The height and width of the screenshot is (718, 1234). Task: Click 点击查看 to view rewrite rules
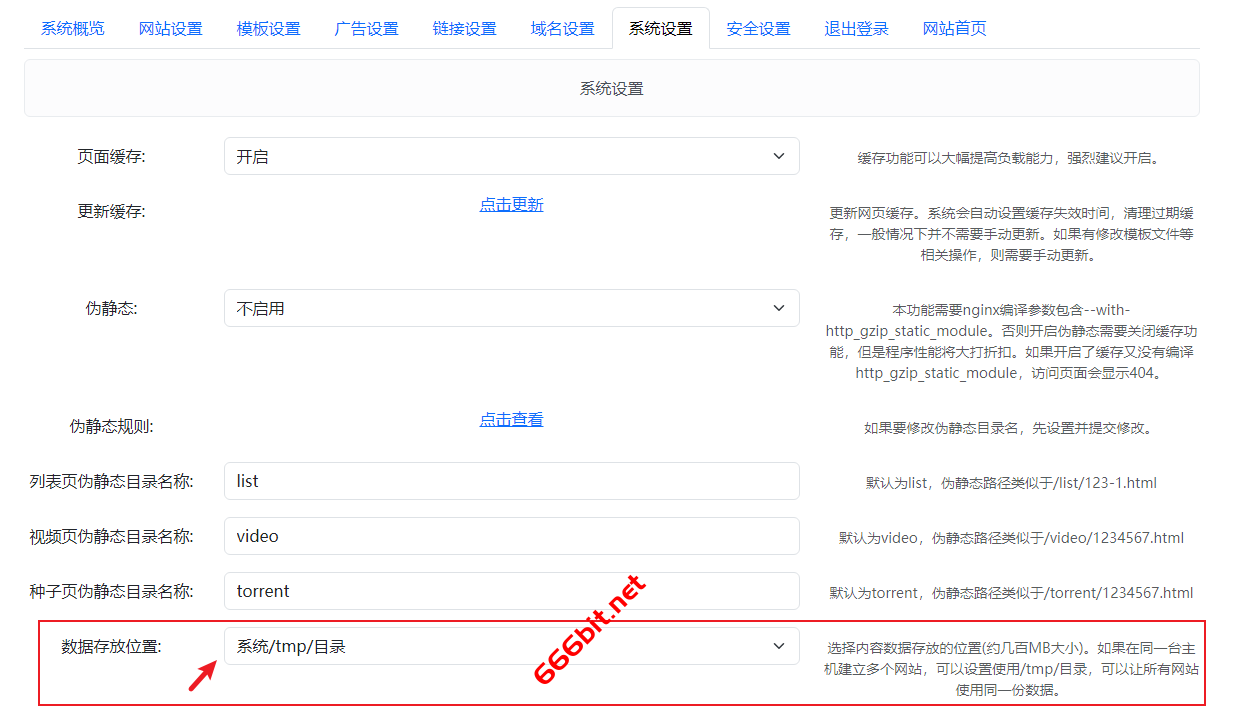pos(511,419)
